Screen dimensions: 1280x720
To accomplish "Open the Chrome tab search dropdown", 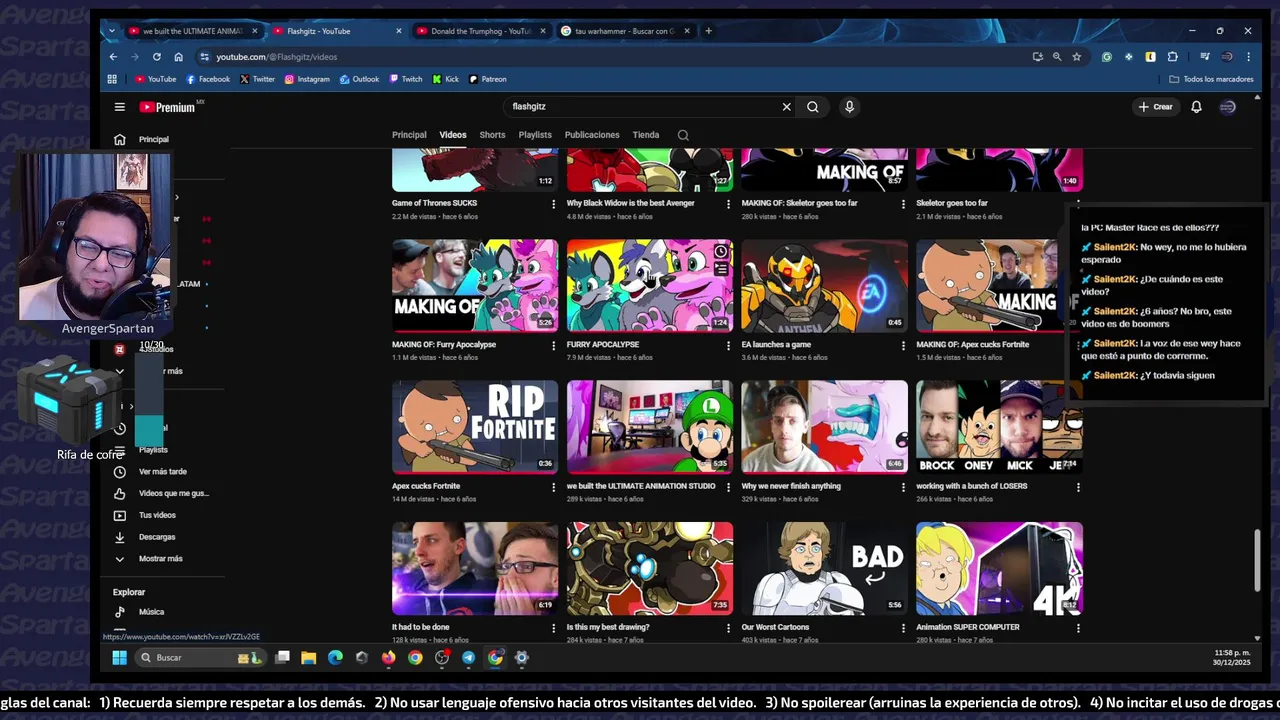I will point(112,31).
